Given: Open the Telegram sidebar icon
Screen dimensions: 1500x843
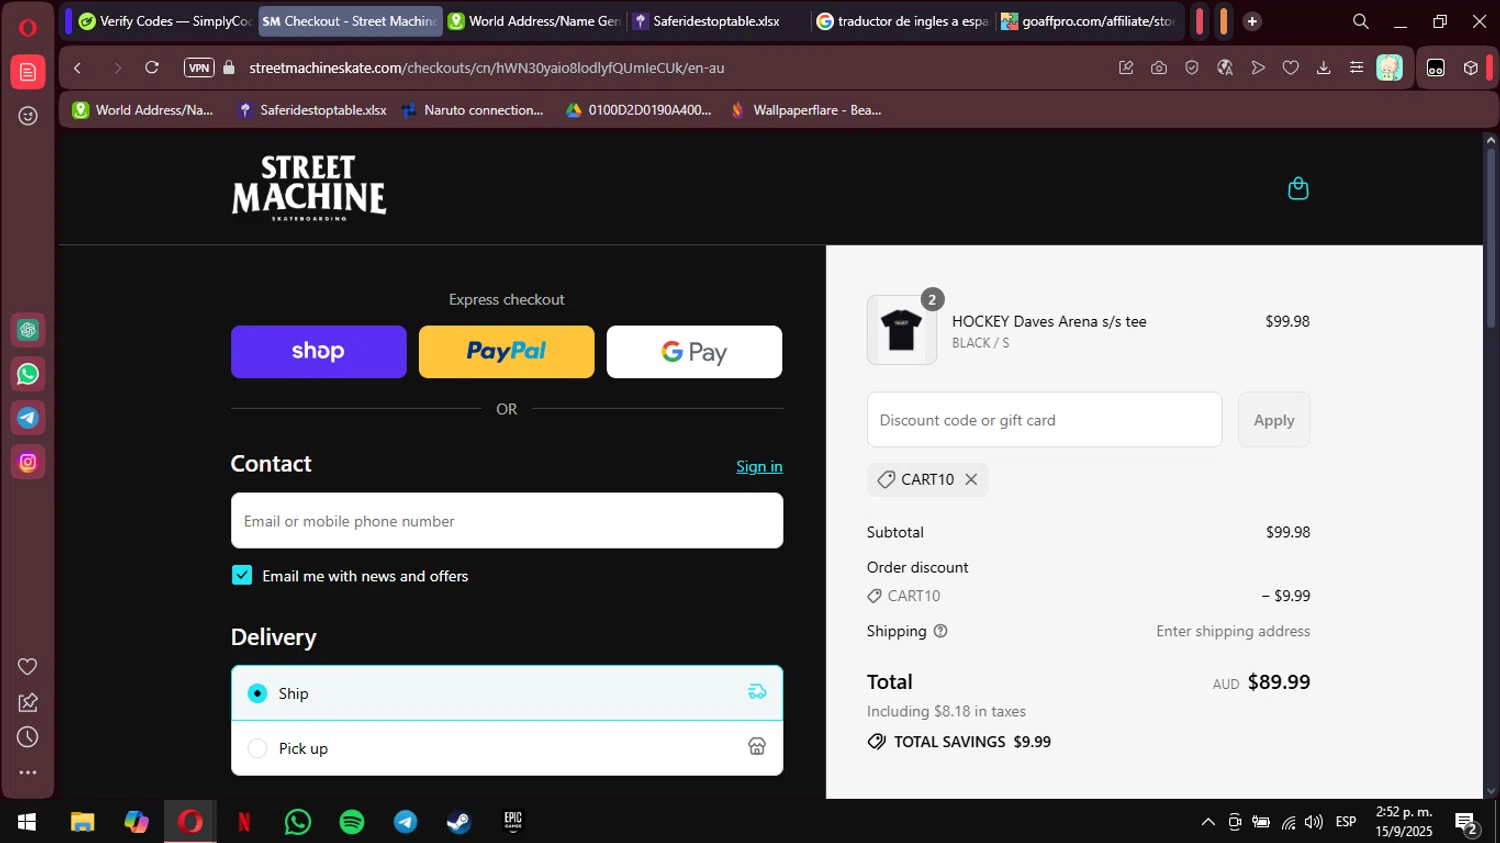Looking at the screenshot, I should pyautogui.click(x=28, y=418).
